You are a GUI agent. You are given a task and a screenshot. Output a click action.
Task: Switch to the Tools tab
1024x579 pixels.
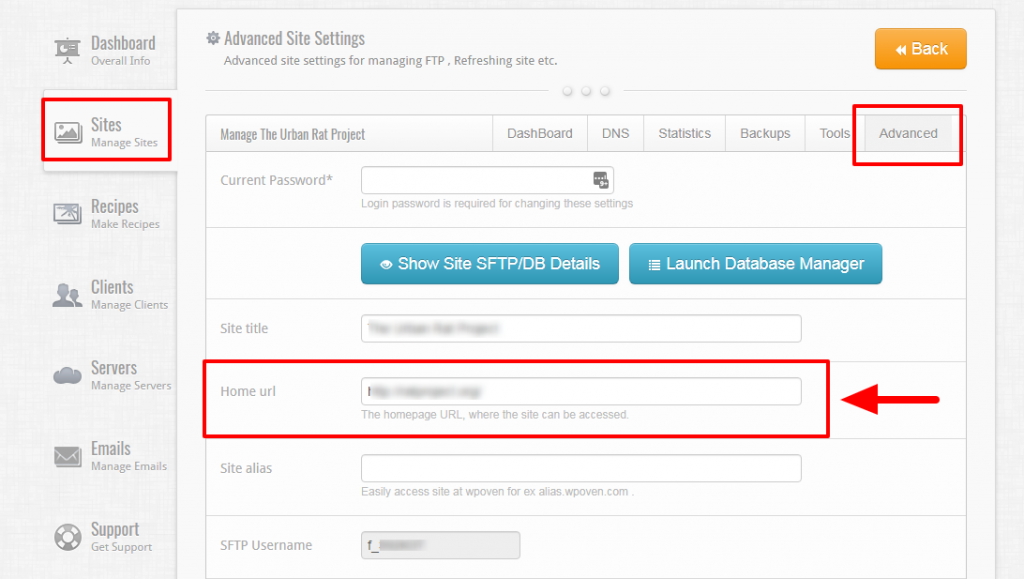tap(835, 133)
